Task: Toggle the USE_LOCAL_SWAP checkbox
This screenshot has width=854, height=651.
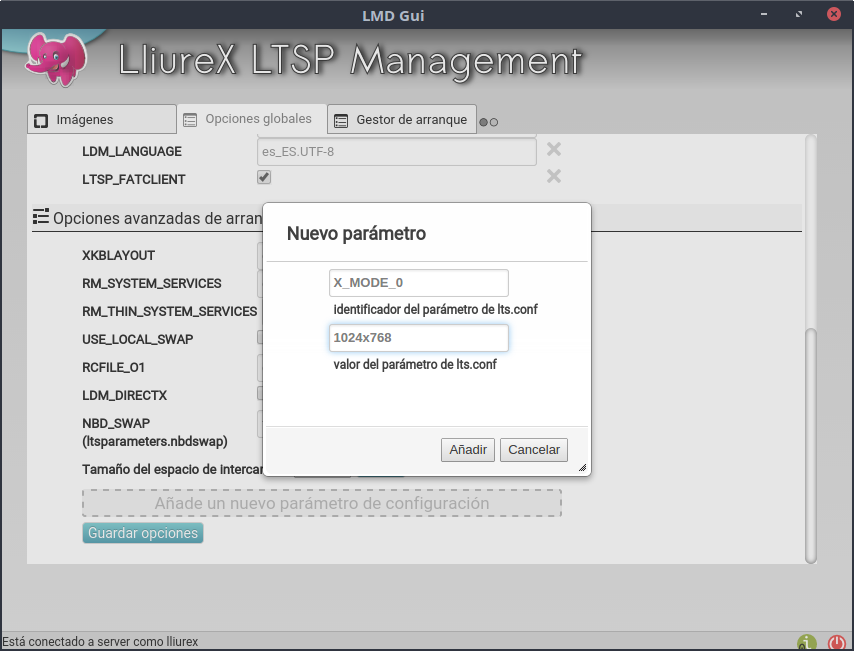Action: click(x=260, y=338)
